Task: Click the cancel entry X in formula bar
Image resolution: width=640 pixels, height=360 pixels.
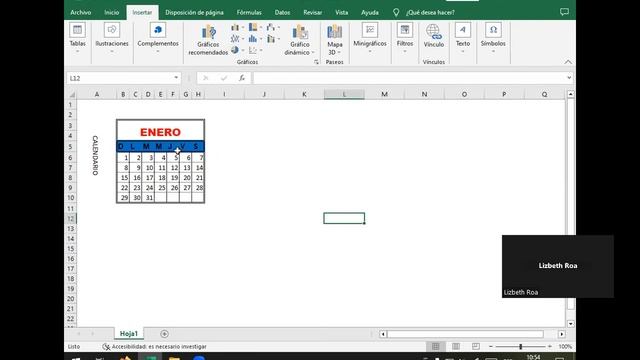Action: click(x=206, y=78)
